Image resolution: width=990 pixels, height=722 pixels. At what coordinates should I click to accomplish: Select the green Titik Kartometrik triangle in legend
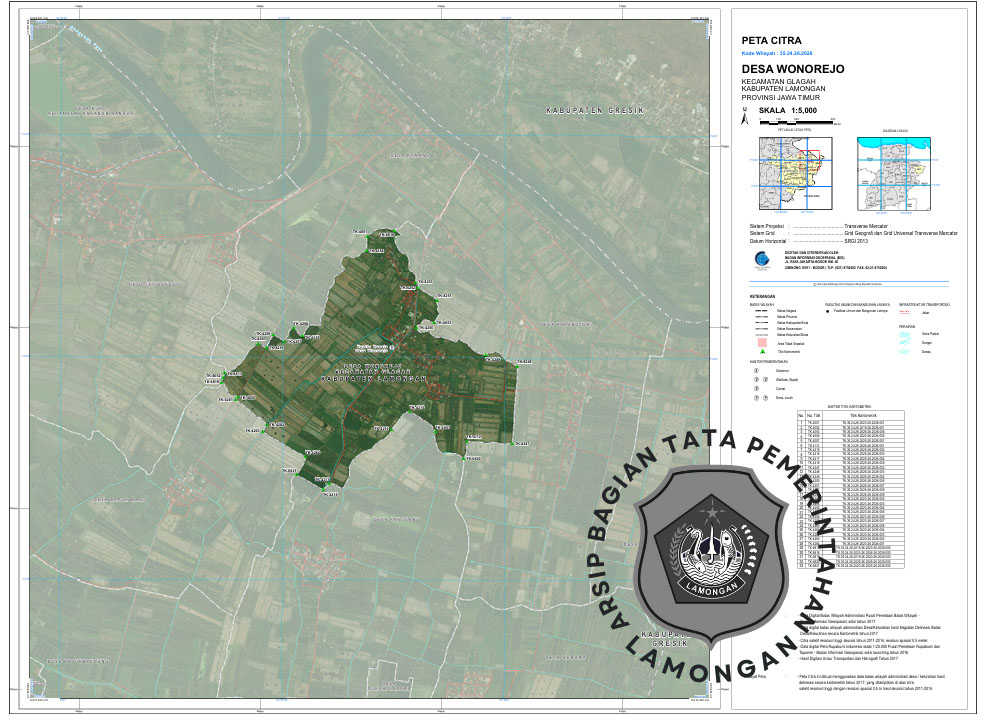pyautogui.click(x=762, y=351)
